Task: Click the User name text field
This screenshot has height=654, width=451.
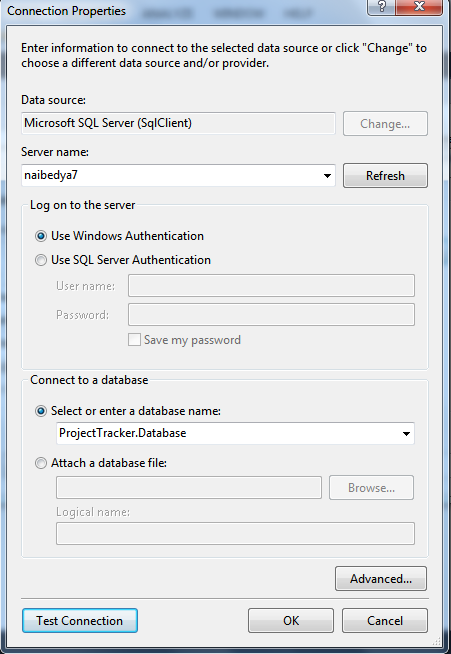Action: (271, 286)
